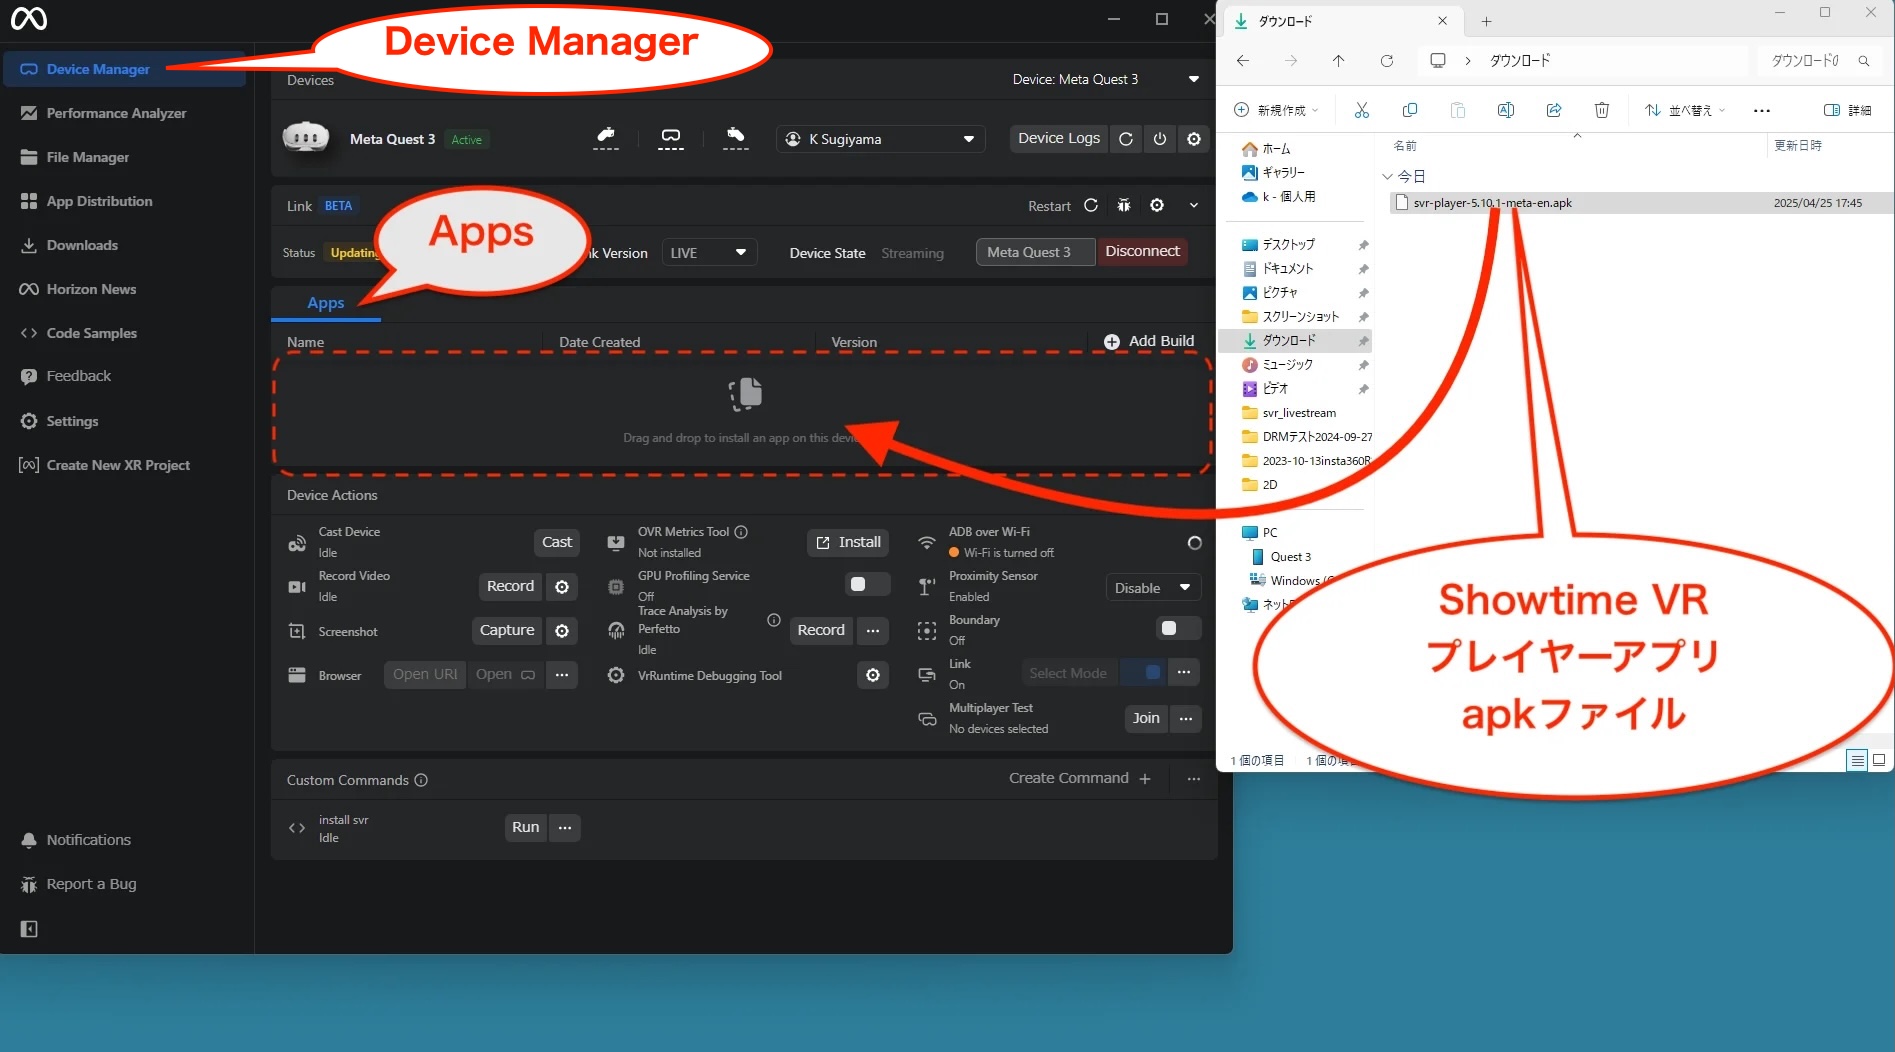Toggle the Boundary switch
Image resolution: width=1895 pixels, height=1052 pixels.
(x=1177, y=629)
